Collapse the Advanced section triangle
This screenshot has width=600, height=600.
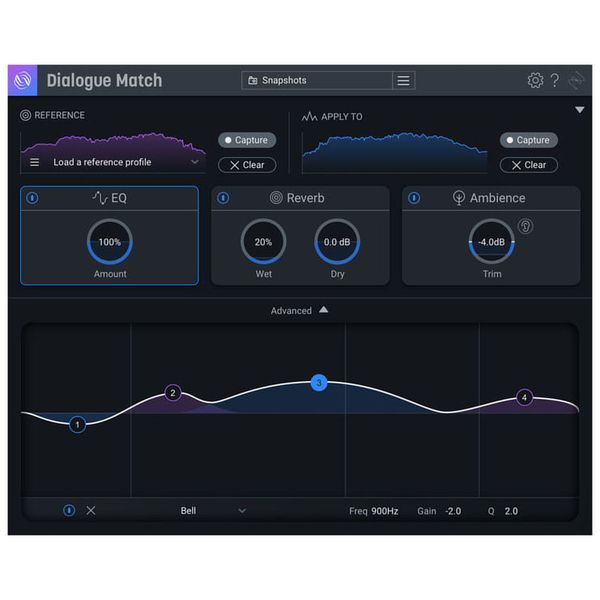(324, 310)
